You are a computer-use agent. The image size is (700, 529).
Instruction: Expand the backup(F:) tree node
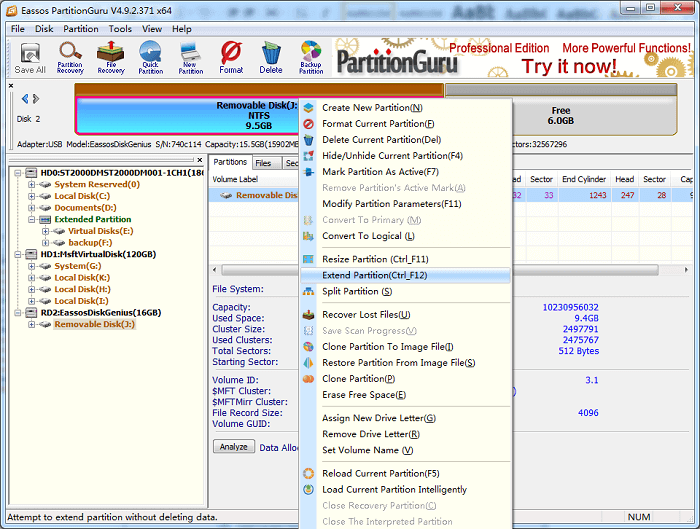point(45,243)
